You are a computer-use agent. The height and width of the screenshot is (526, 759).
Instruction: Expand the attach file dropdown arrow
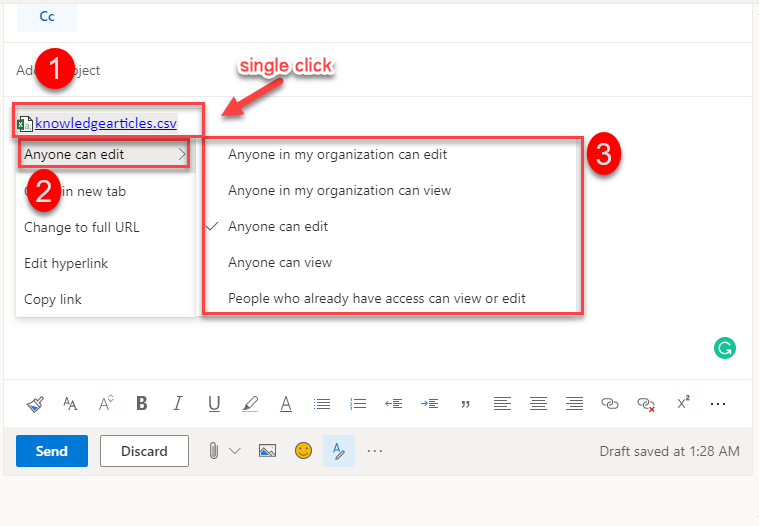[235, 451]
